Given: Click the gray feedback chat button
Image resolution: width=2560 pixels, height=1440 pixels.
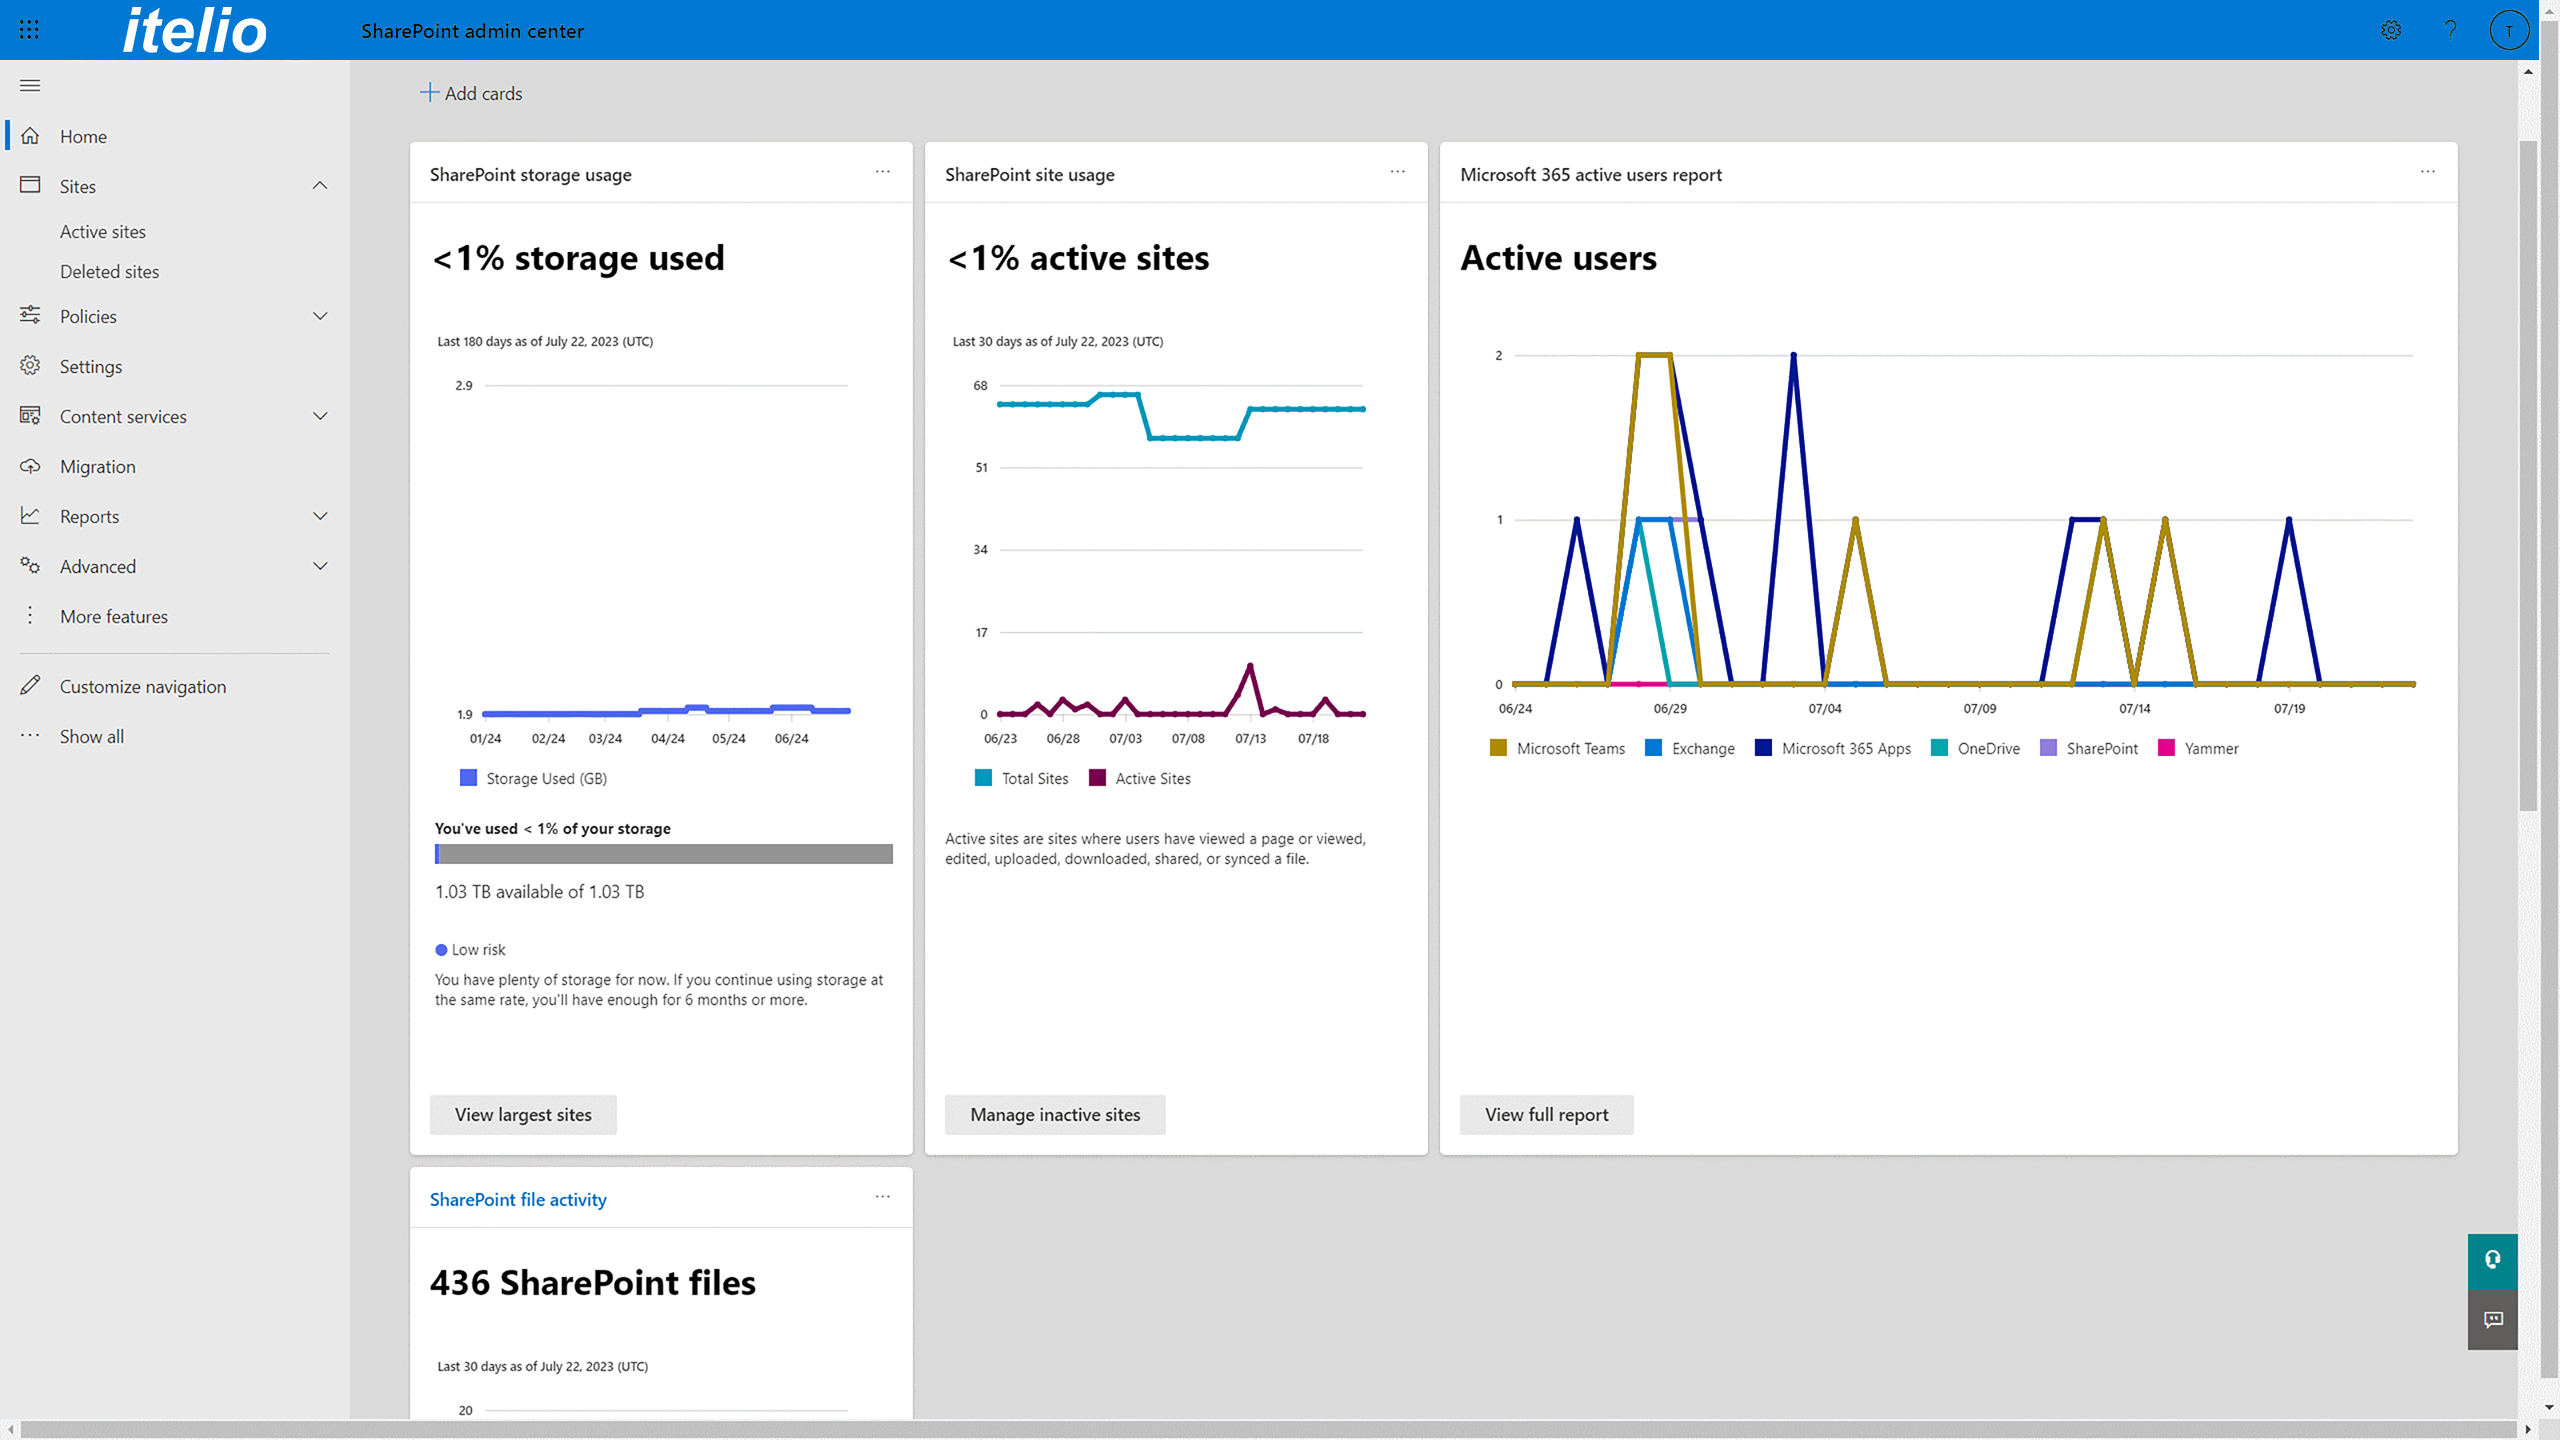Looking at the screenshot, I should [x=2493, y=1320].
